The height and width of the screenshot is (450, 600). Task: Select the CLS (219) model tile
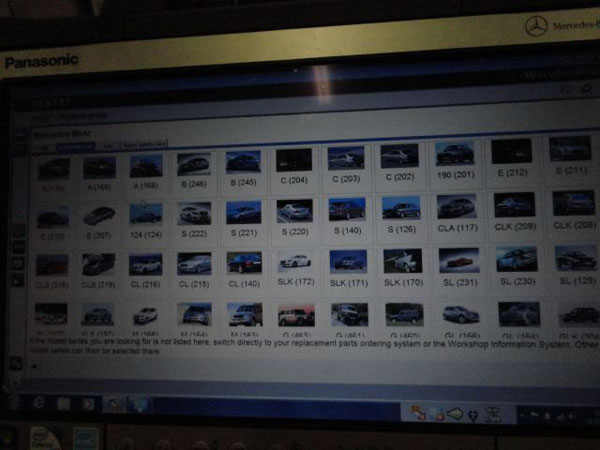click(99, 271)
